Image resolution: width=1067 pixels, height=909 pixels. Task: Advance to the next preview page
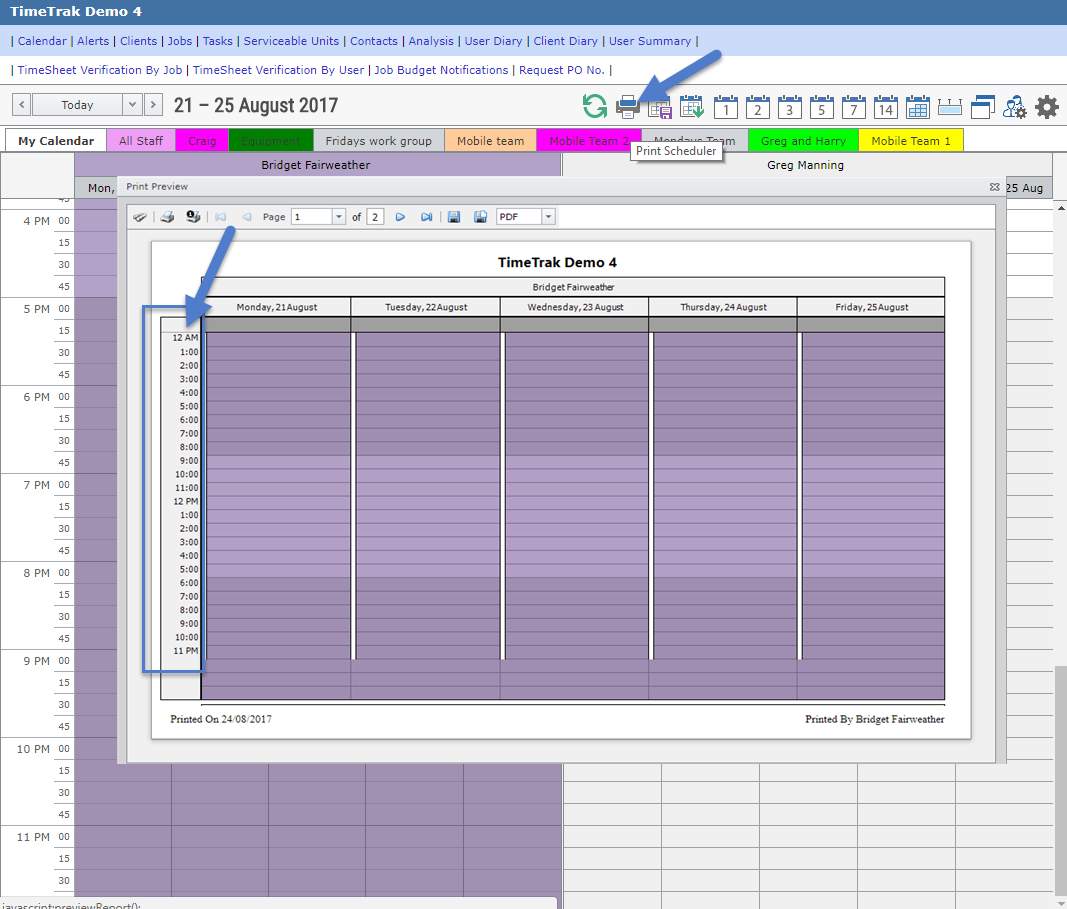pyautogui.click(x=400, y=216)
